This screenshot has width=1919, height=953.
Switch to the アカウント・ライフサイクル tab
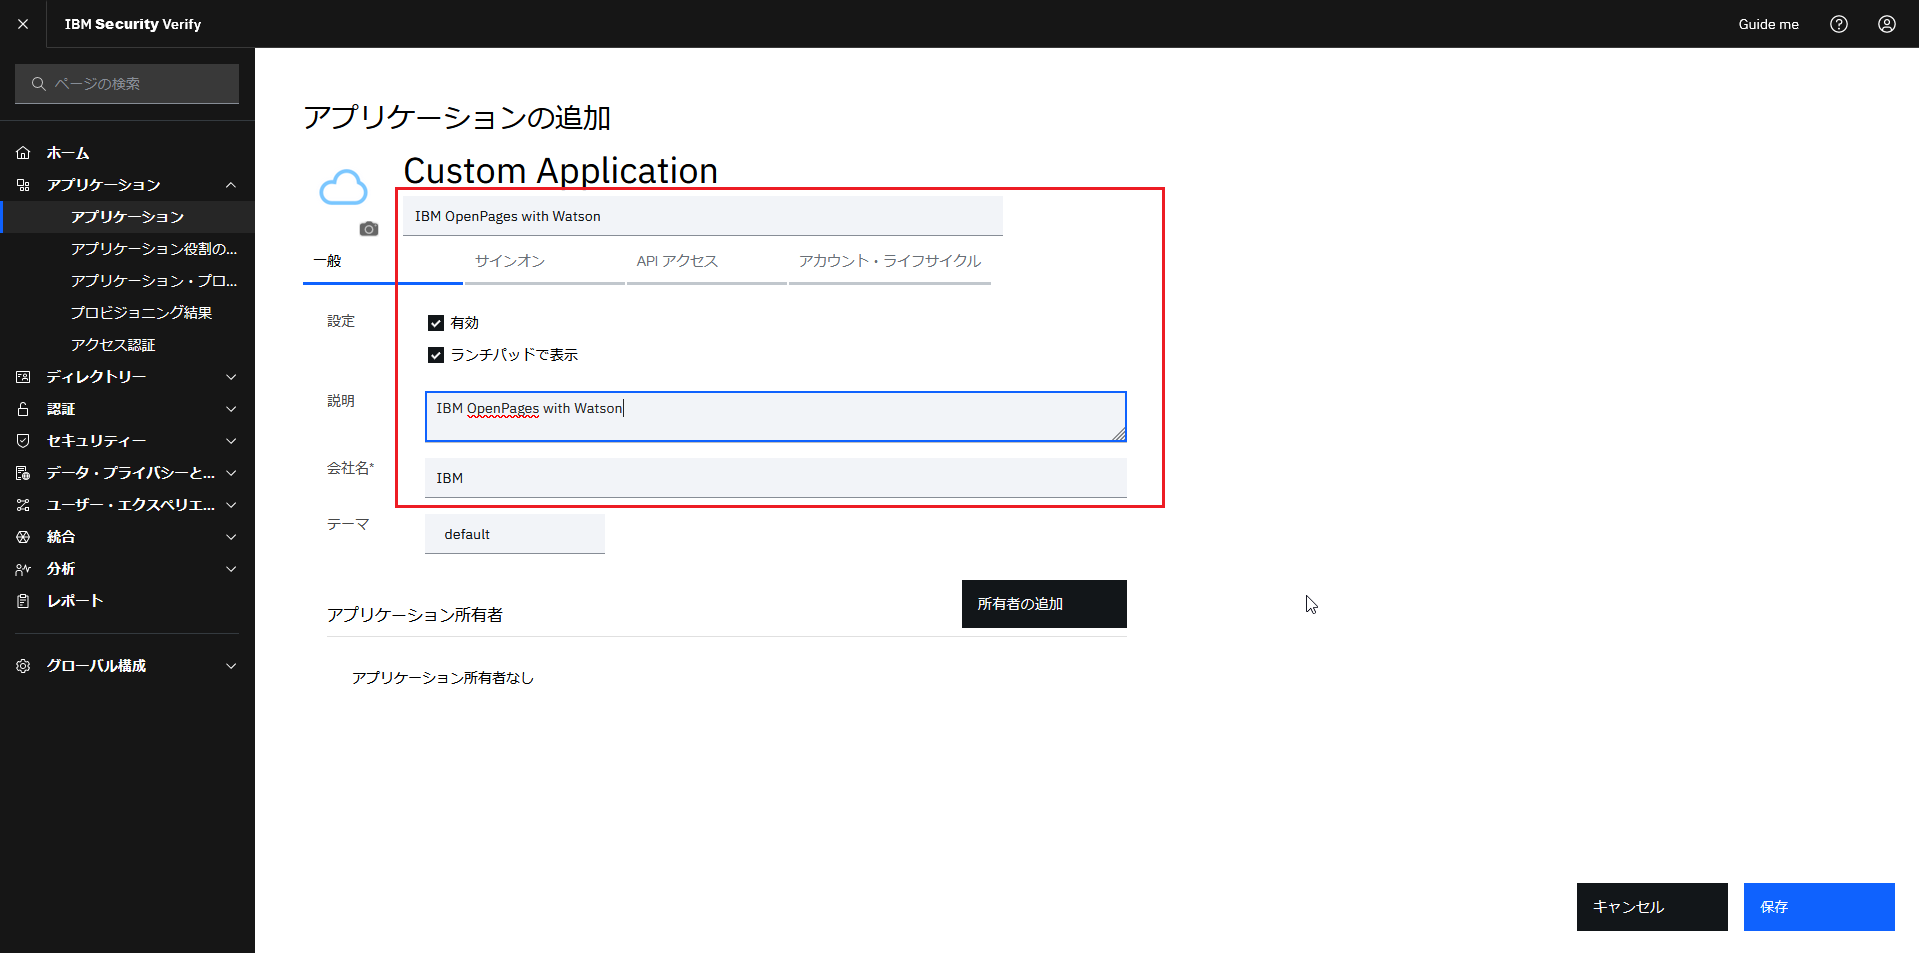click(890, 261)
